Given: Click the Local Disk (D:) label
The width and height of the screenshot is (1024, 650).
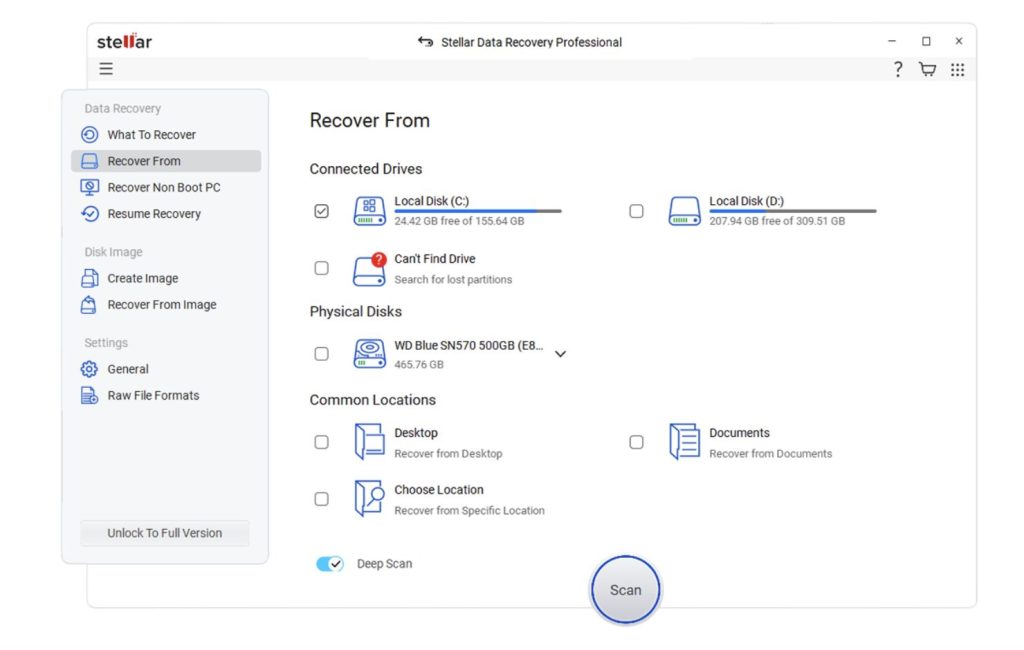Looking at the screenshot, I should pos(746,201).
